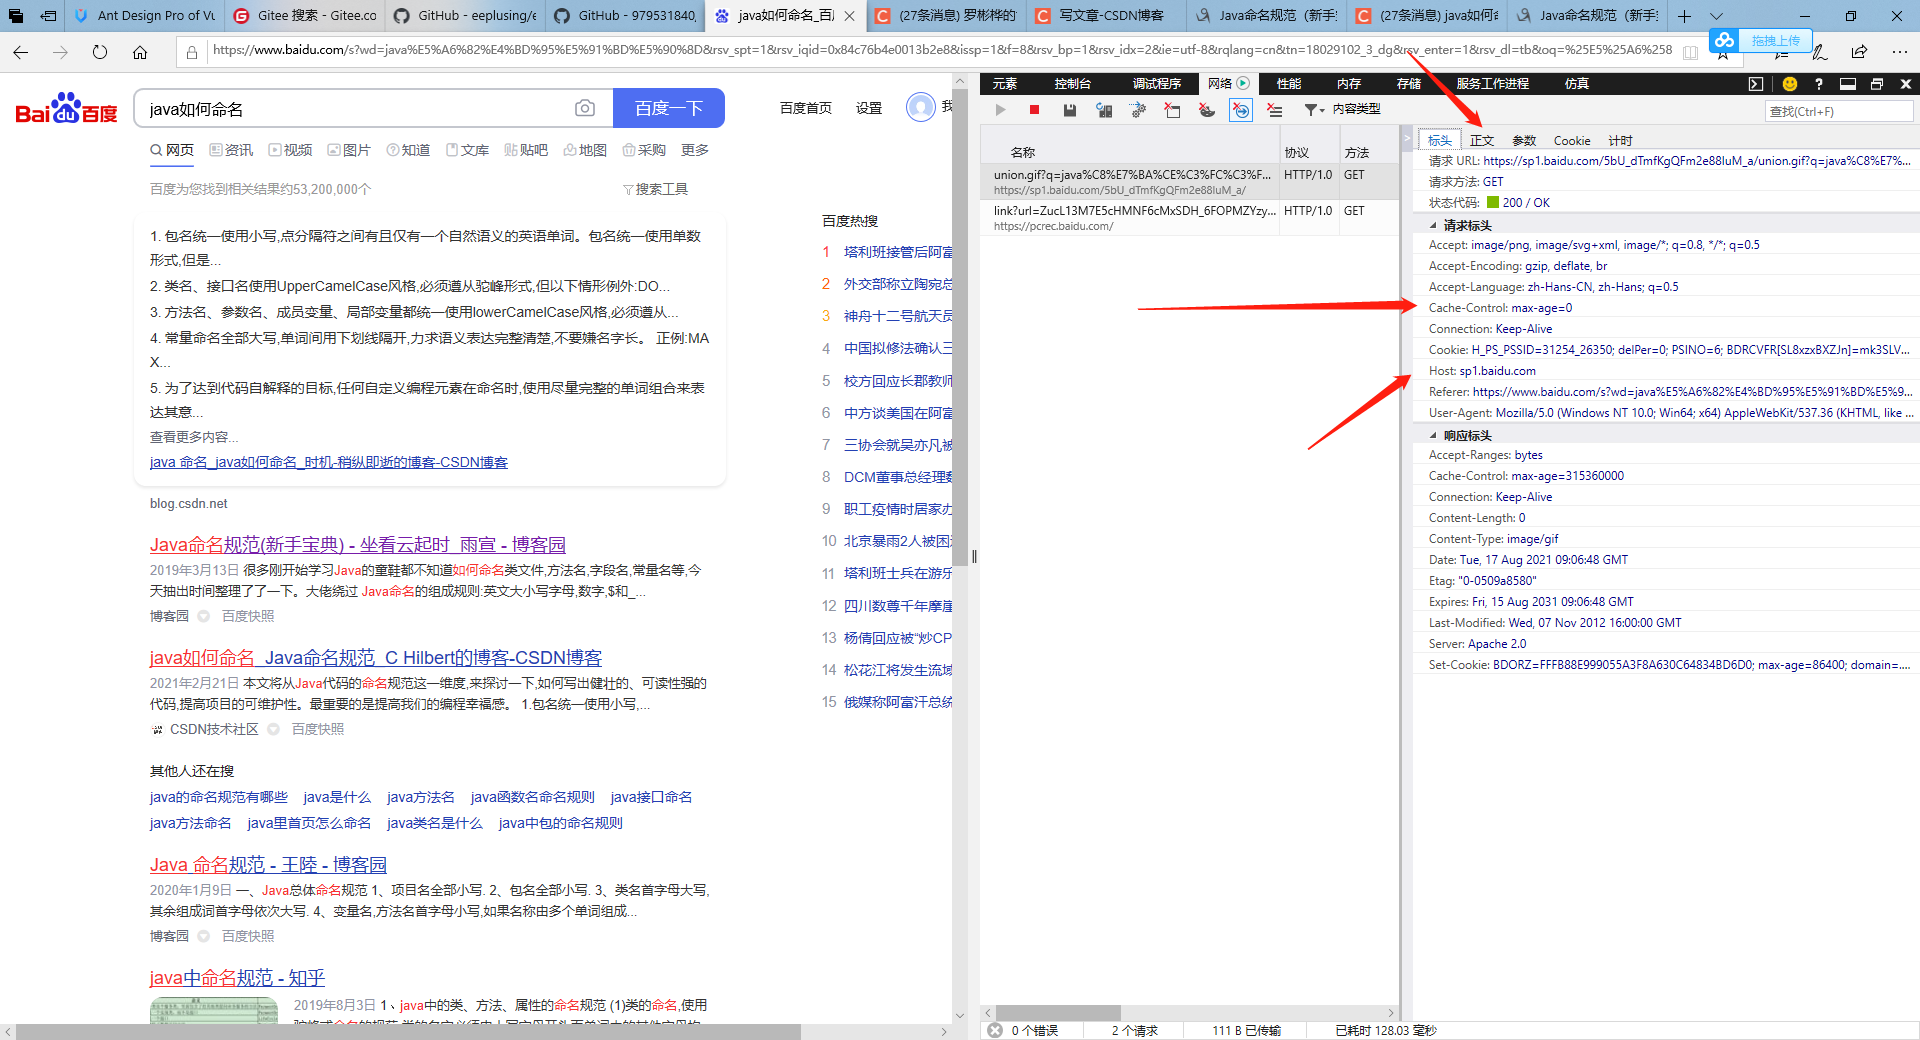This screenshot has width=1920, height=1040.
Task: Click the add notes pen icon
Action: (1819, 52)
